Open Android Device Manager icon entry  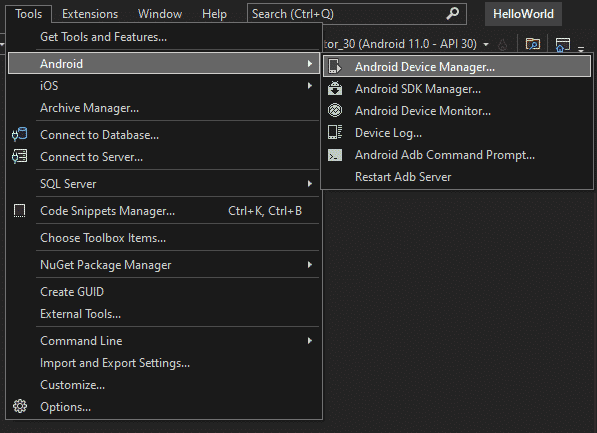click(x=335, y=67)
